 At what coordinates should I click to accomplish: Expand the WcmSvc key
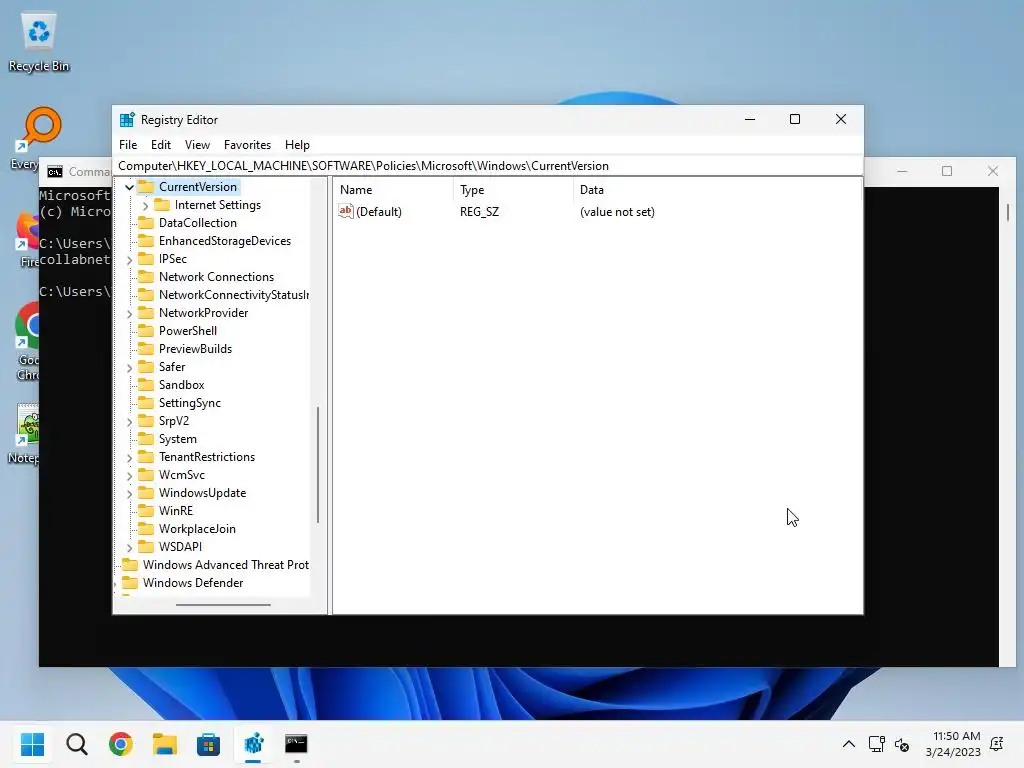[129, 476]
